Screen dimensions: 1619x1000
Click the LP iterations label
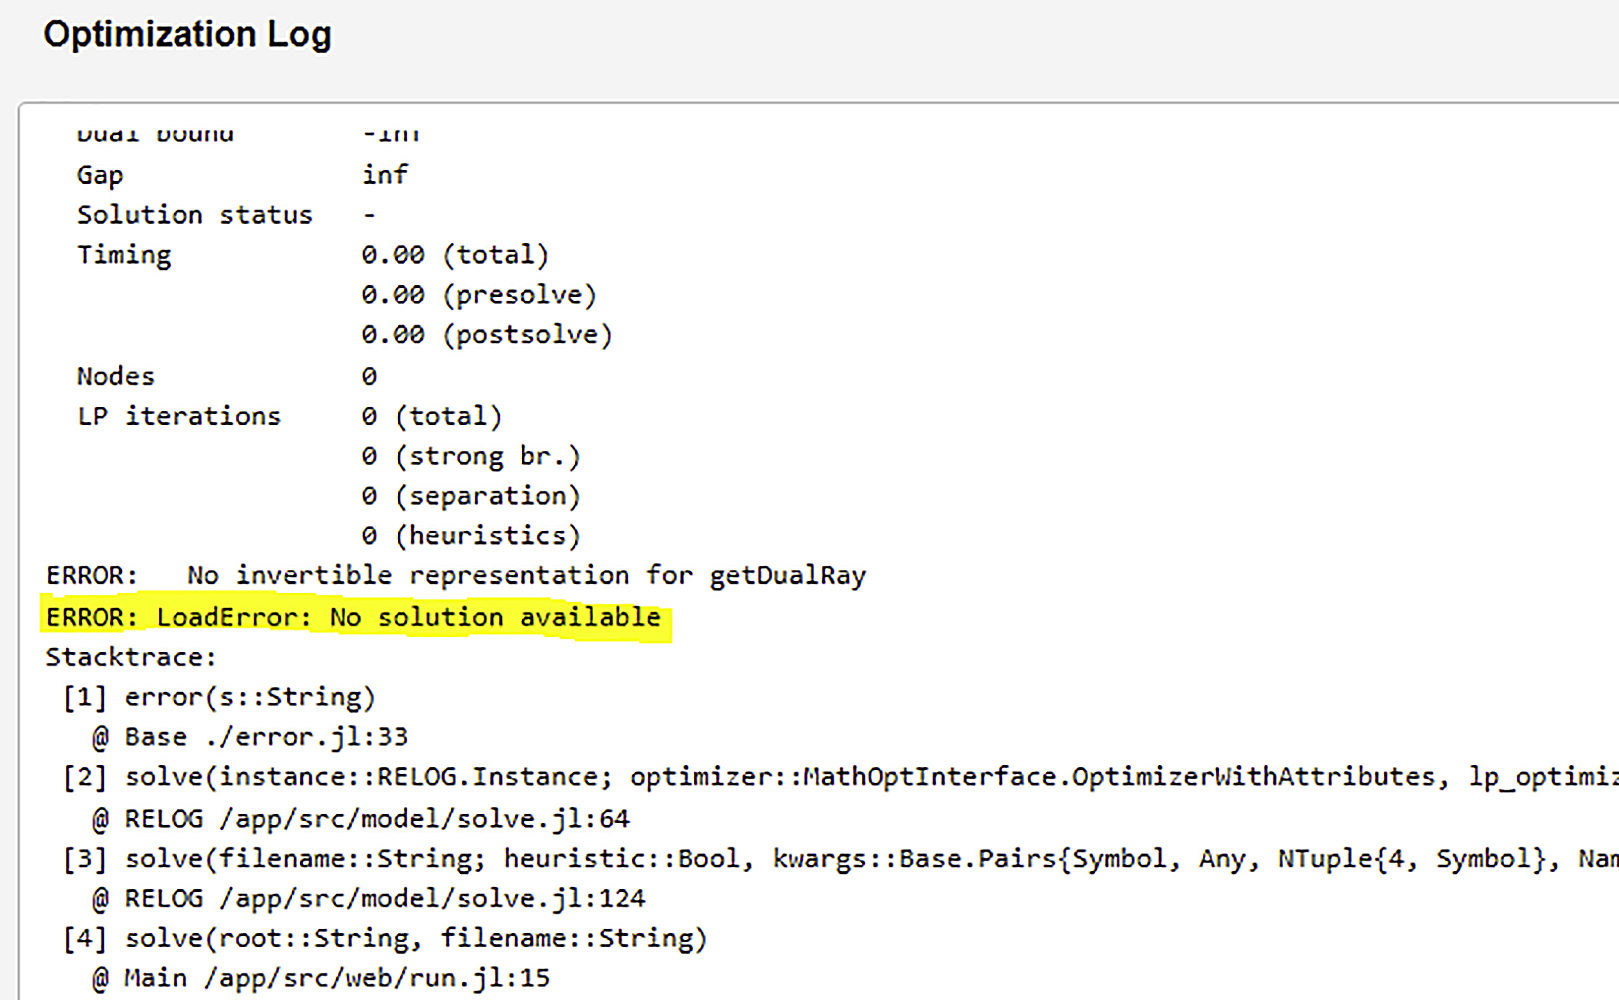pos(179,416)
